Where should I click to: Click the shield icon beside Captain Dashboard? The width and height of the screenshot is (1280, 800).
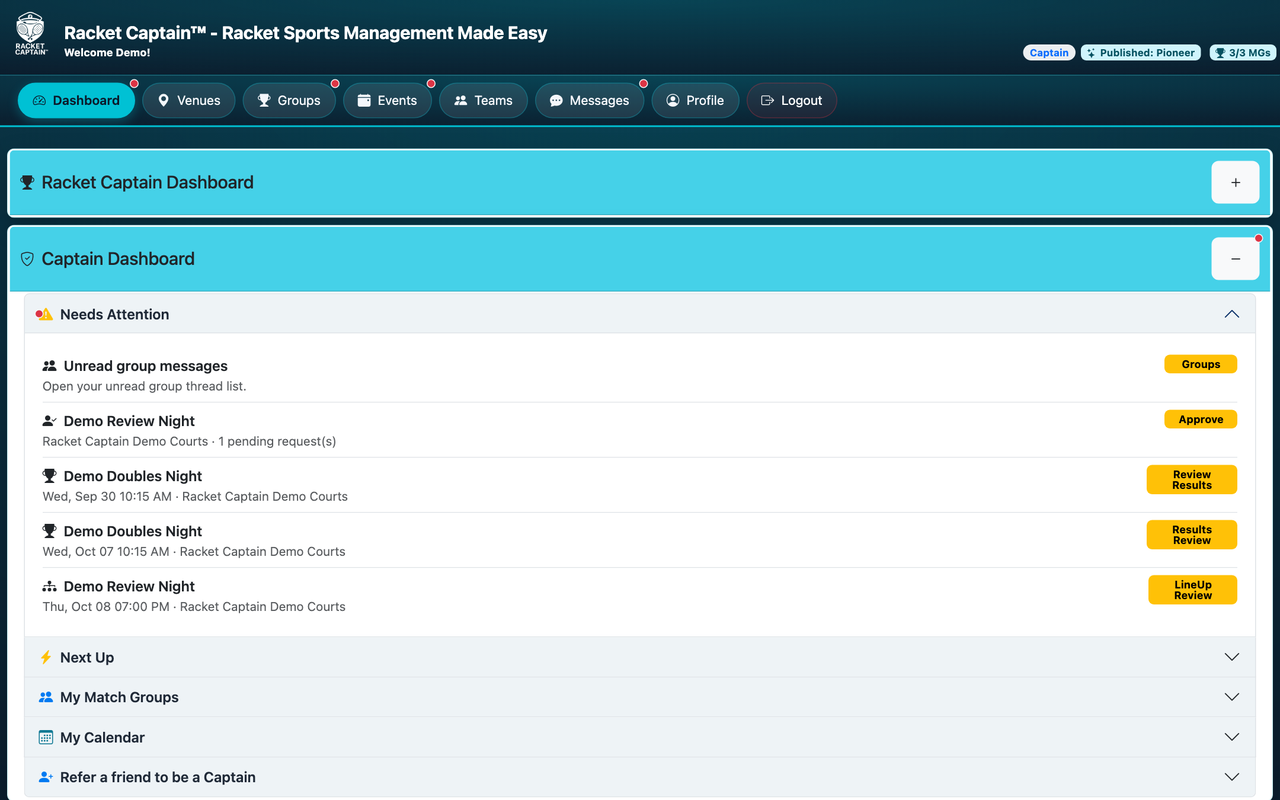point(27,259)
